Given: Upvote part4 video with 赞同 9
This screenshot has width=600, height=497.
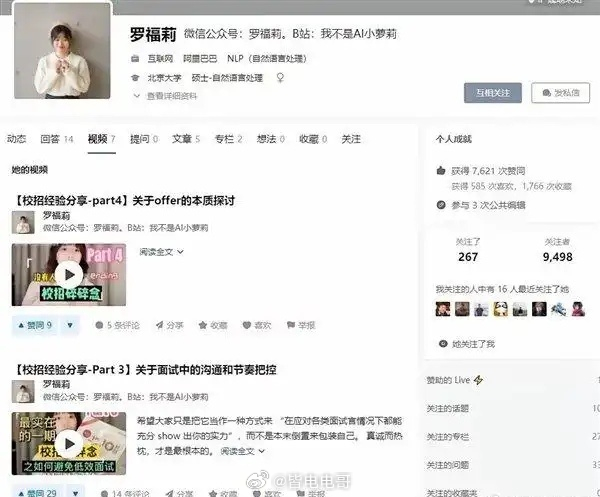Looking at the screenshot, I should click(35, 325).
